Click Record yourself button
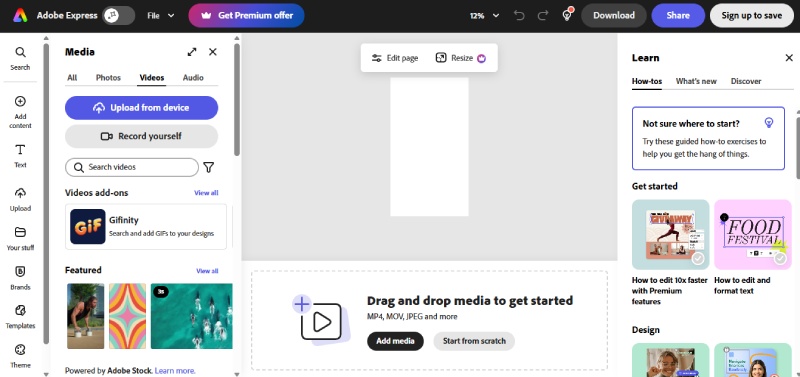The width and height of the screenshot is (800, 377). pyautogui.click(x=141, y=136)
